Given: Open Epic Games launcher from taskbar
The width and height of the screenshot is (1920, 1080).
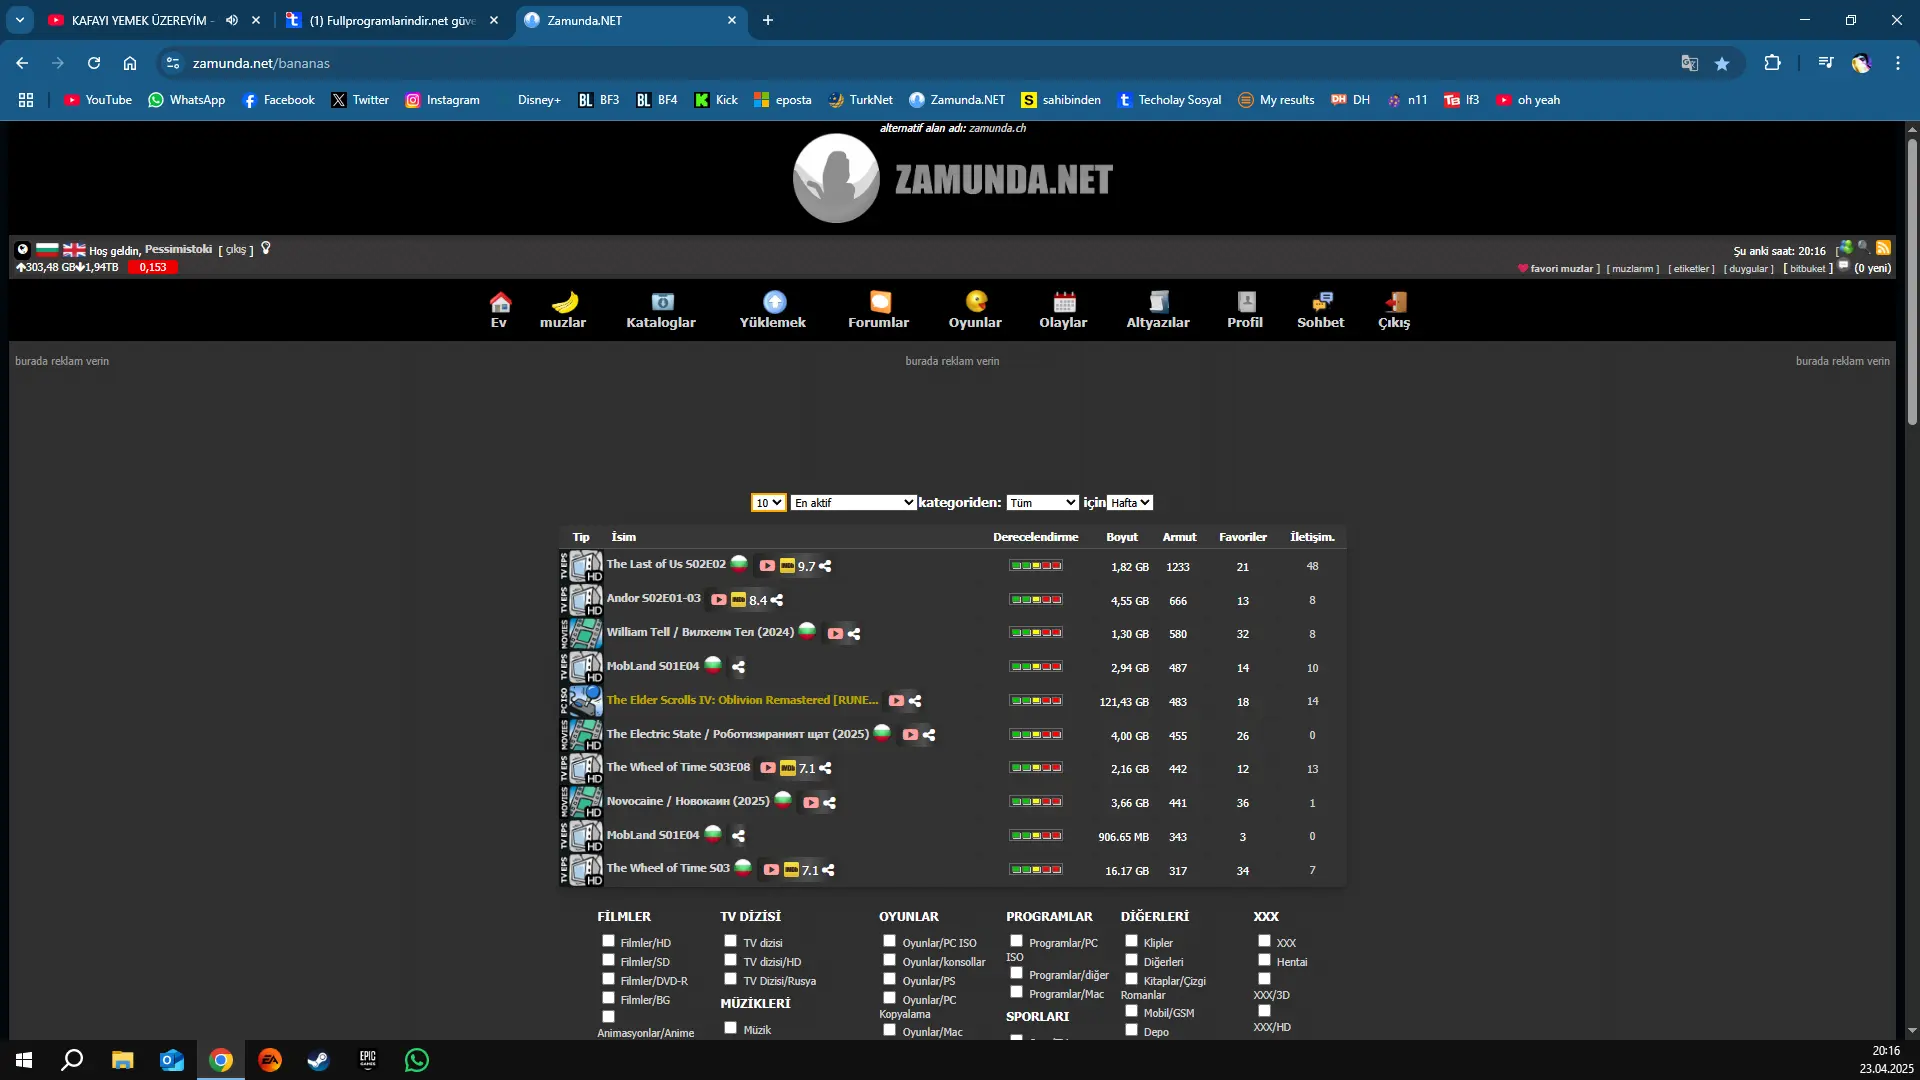Looking at the screenshot, I should tap(368, 1060).
